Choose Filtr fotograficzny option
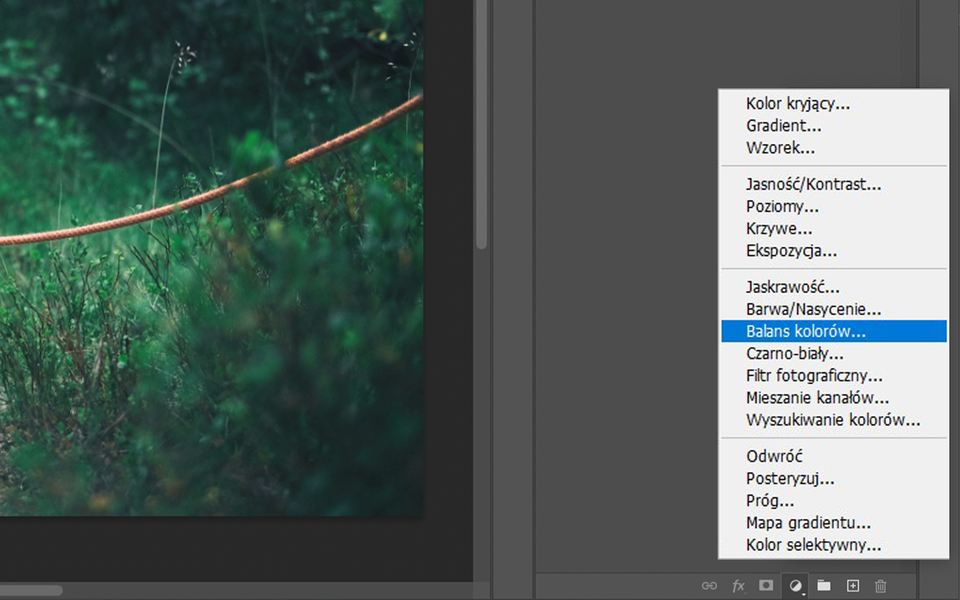The width and height of the screenshot is (960, 600). 814,376
